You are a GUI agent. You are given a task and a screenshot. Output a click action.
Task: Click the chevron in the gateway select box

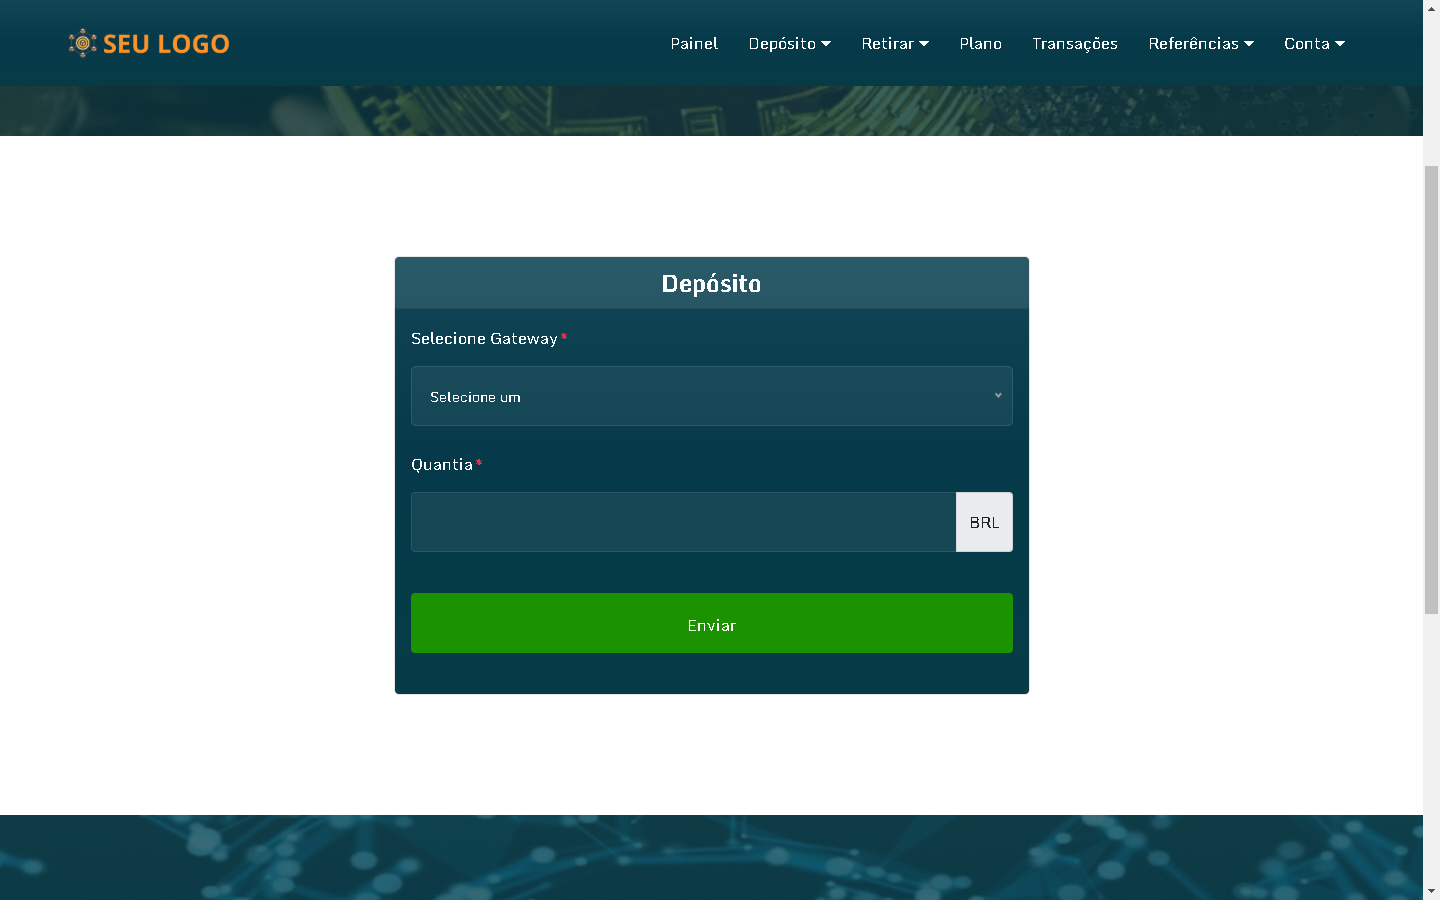click(997, 396)
